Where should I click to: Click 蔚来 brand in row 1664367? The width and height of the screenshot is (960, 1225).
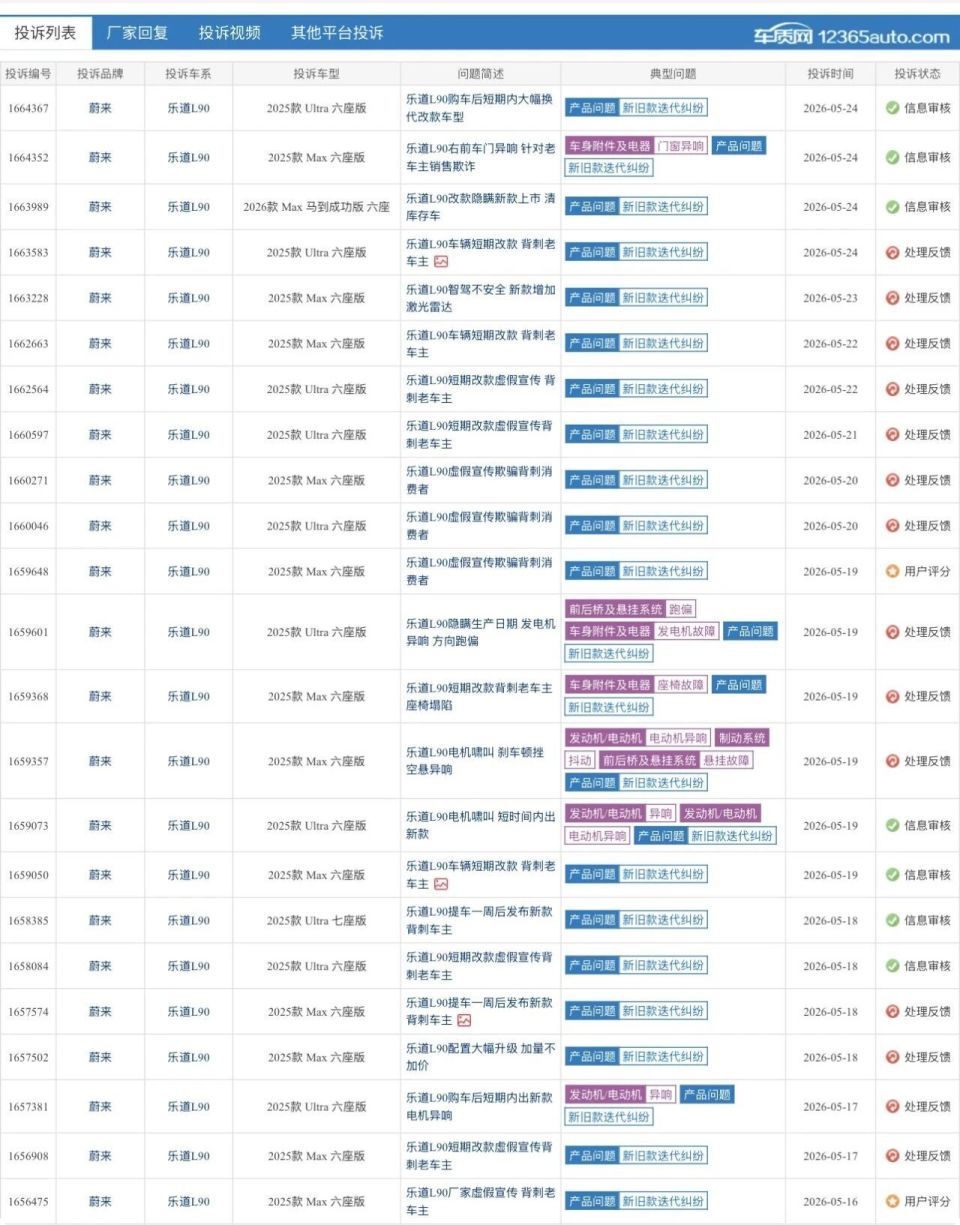click(x=100, y=108)
